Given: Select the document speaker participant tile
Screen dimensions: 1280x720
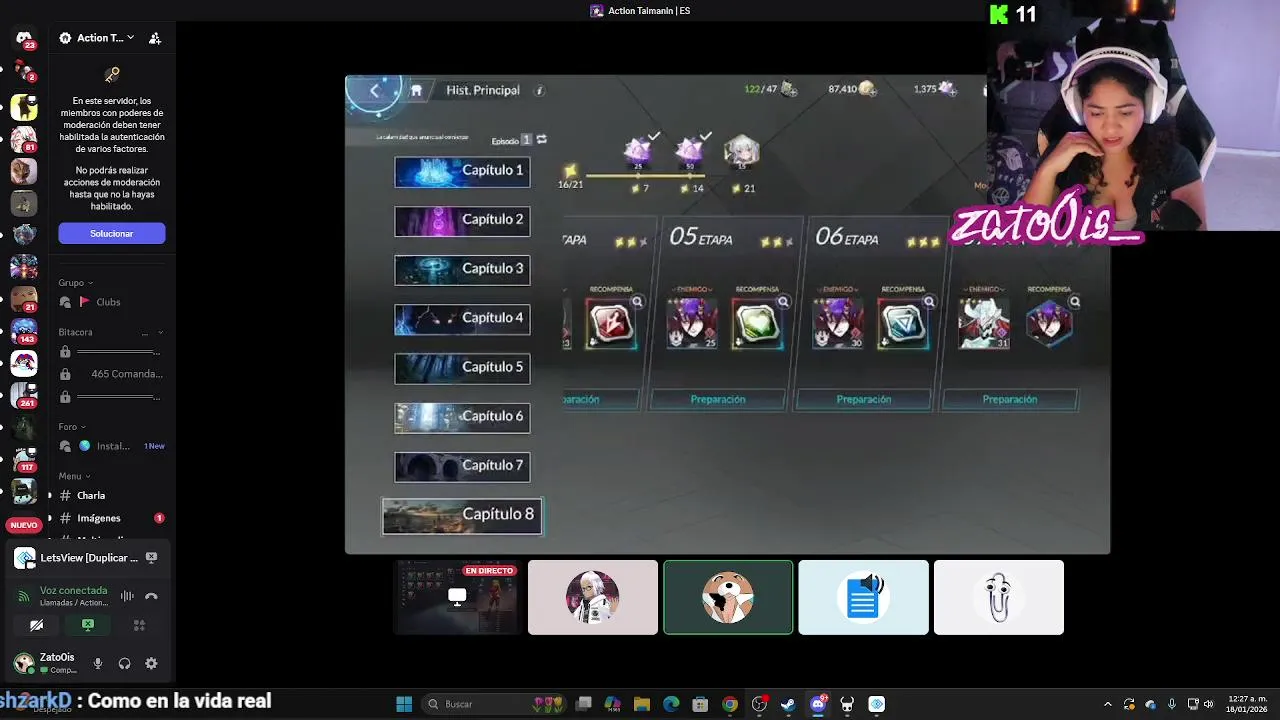Looking at the screenshot, I should pos(863,597).
